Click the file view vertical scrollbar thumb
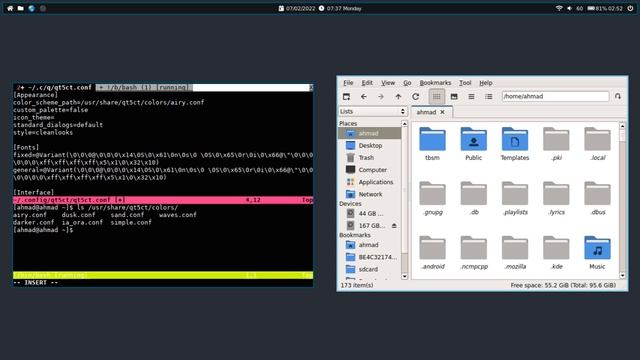The width and height of the screenshot is (640, 360). [622, 136]
